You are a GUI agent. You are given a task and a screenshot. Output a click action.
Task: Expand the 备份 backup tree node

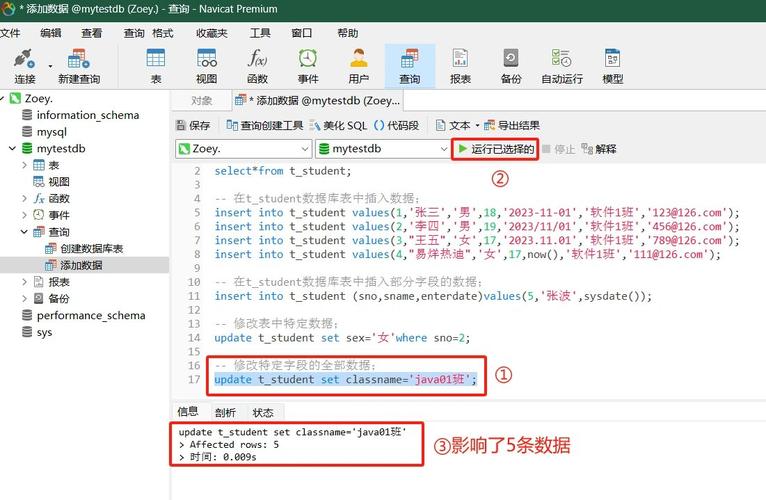24,298
